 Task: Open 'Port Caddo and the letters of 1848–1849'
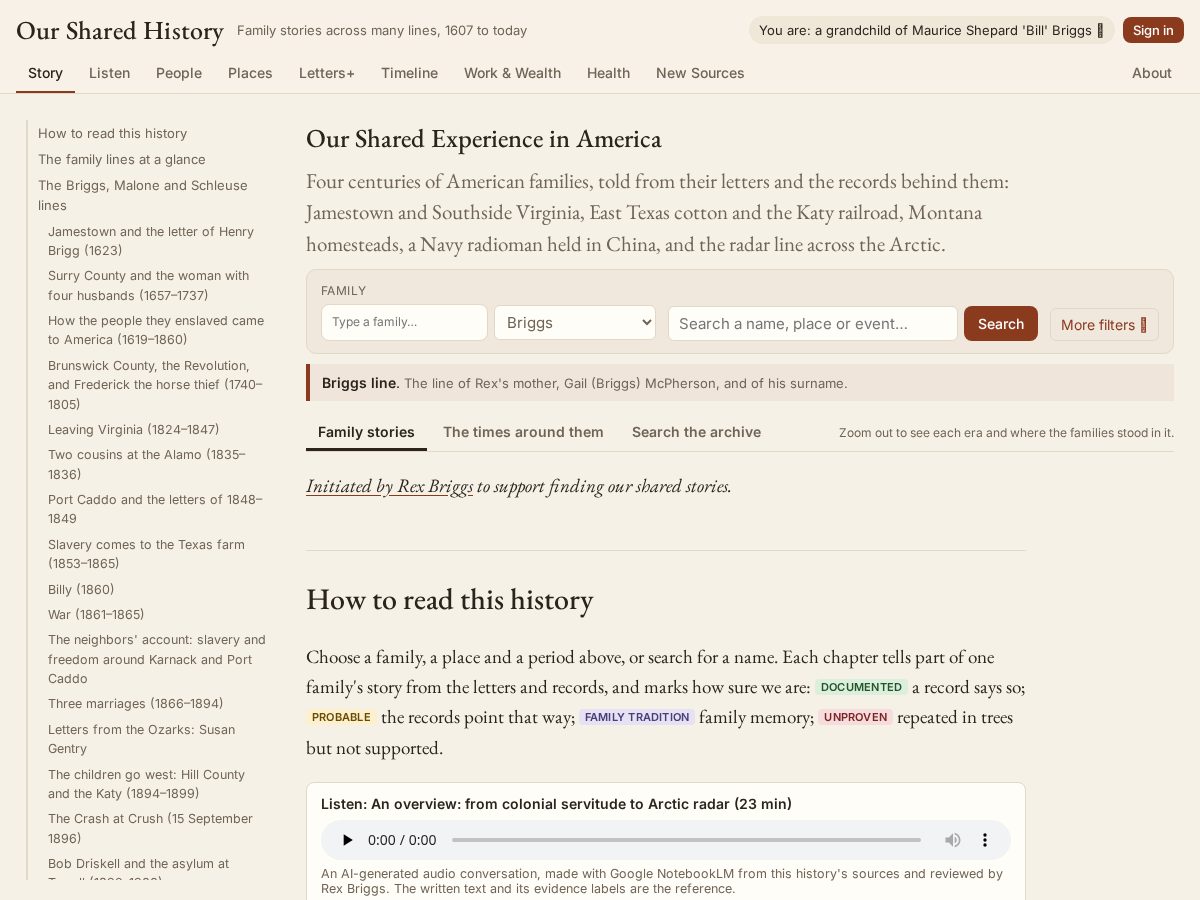156,509
